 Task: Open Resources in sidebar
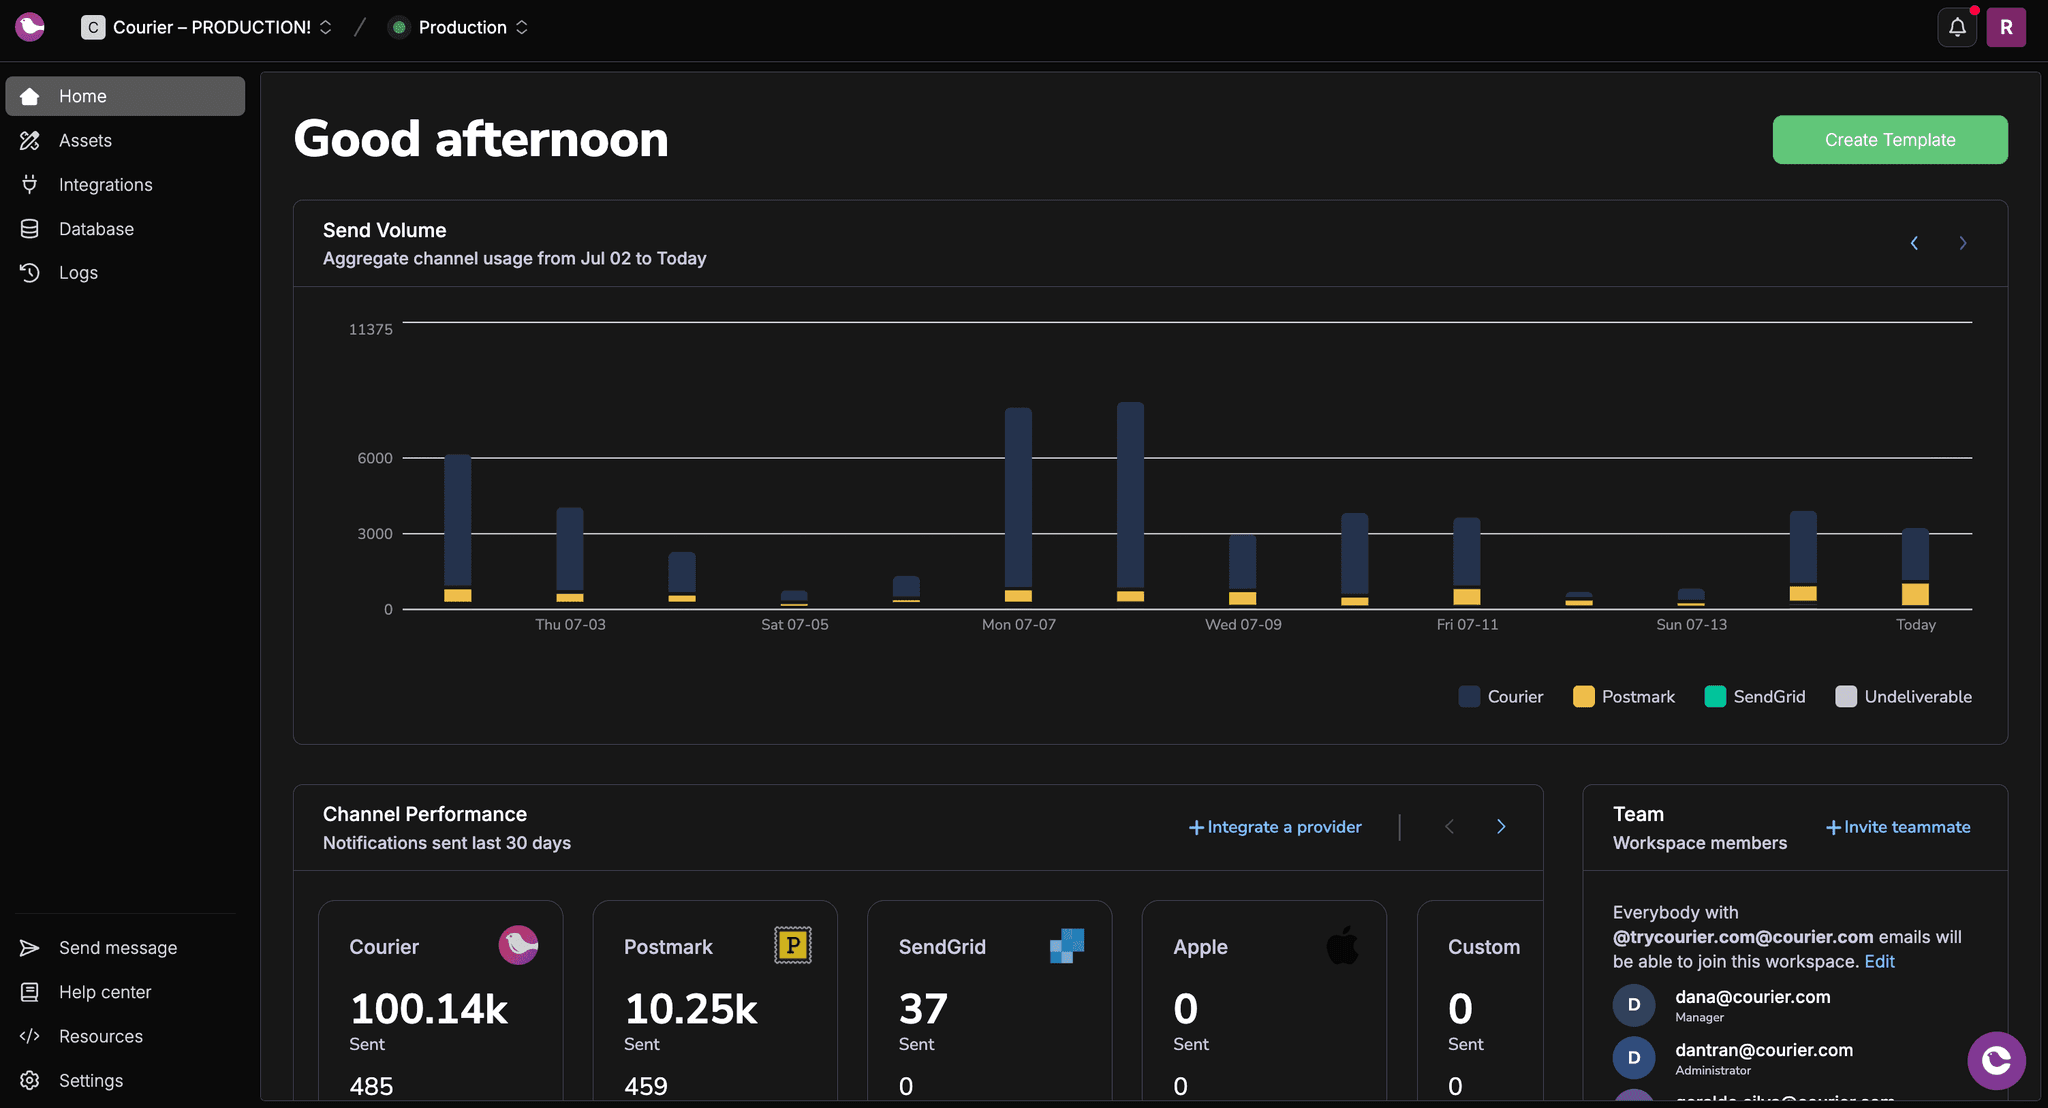pos(125,1036)
